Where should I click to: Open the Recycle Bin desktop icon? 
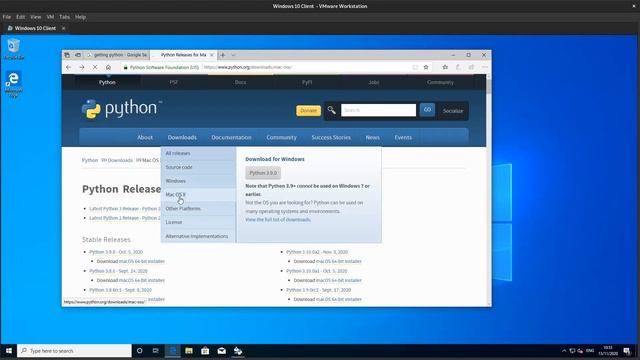(13, 49)
